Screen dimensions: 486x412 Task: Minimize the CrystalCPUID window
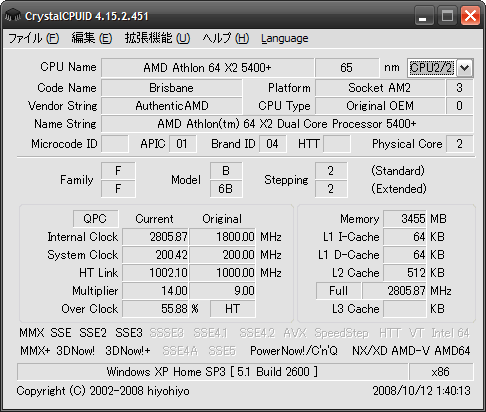(x=423, y=16)
